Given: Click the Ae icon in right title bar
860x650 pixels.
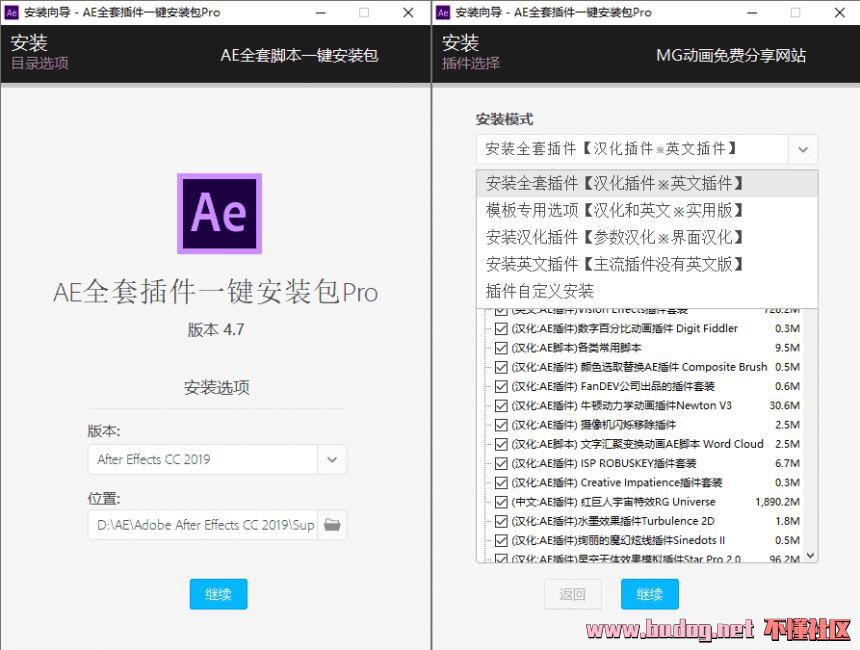Looking at the screenshot, I should coord(443,13).
